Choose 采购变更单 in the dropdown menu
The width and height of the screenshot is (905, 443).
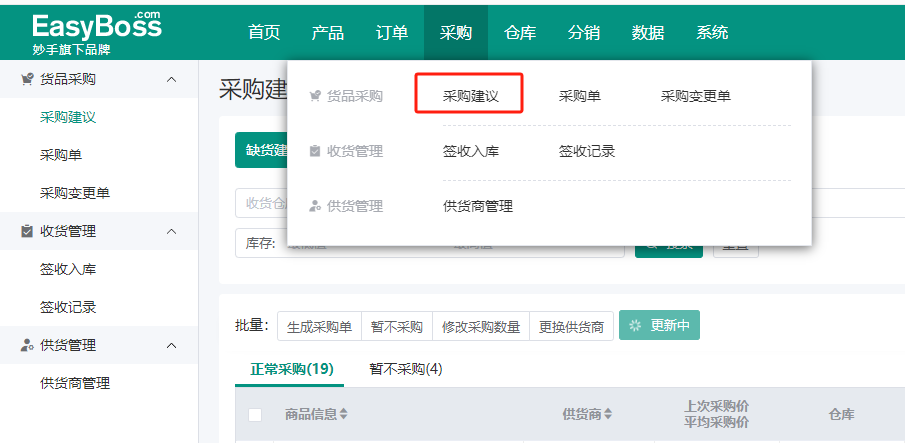tap(695, 96)
